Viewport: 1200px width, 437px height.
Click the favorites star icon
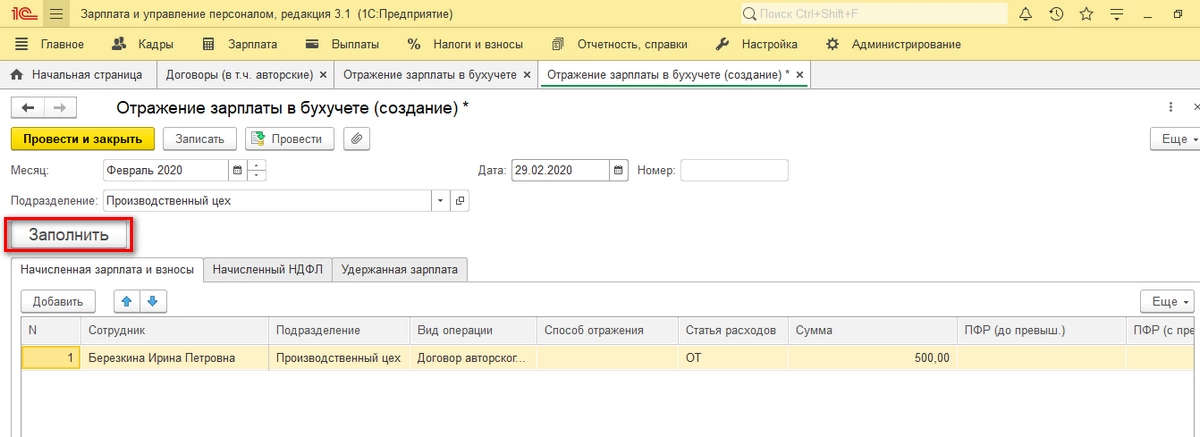pyautogui.click(x=1086, y=15)
